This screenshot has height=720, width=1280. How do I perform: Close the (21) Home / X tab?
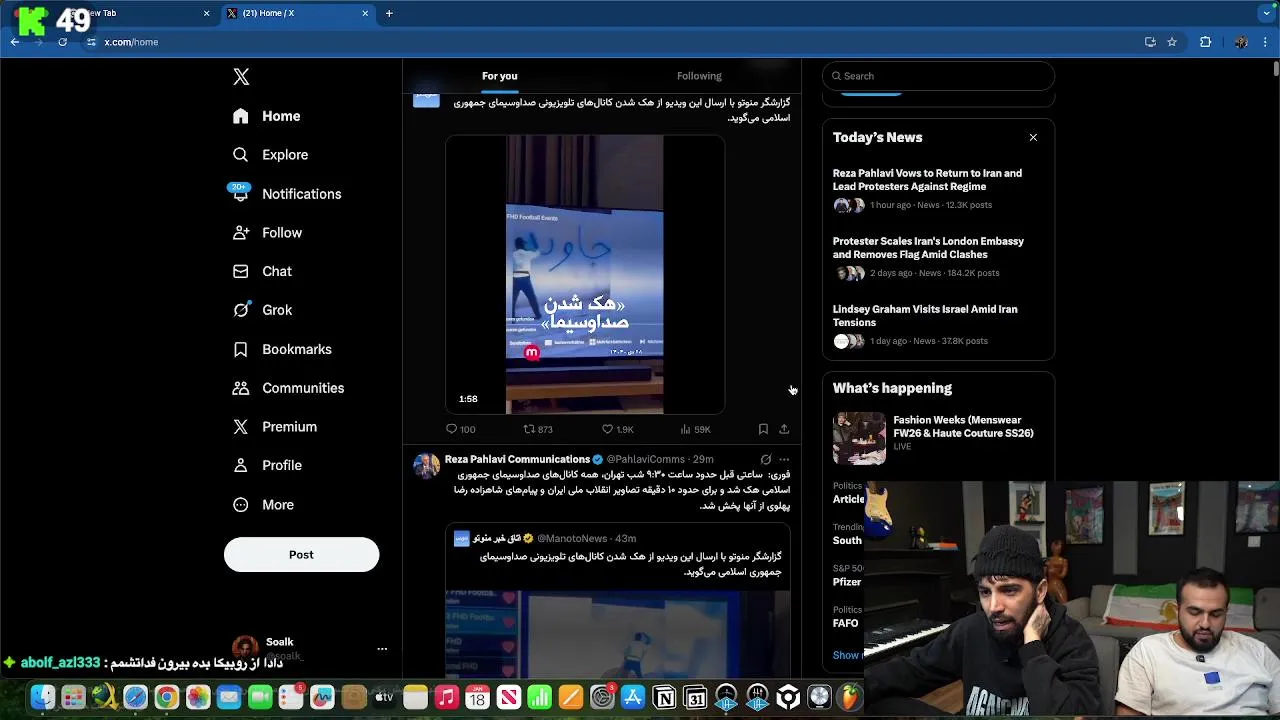[365, 13]
